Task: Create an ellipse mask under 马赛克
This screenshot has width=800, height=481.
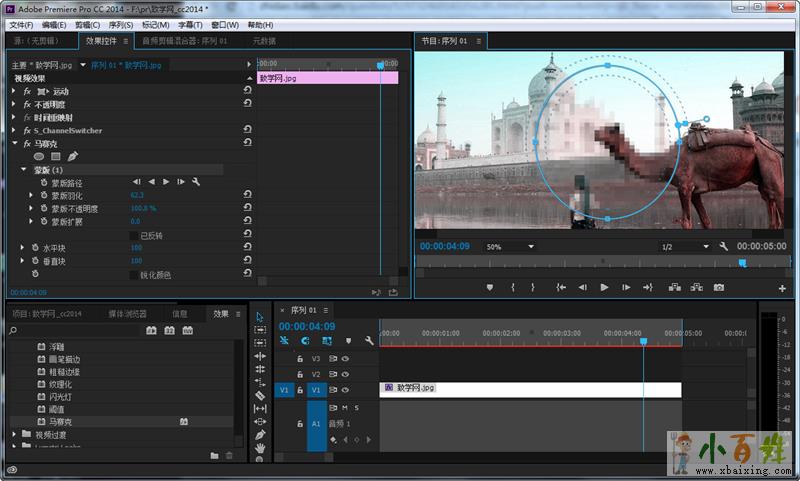Action: pos(39,157)
